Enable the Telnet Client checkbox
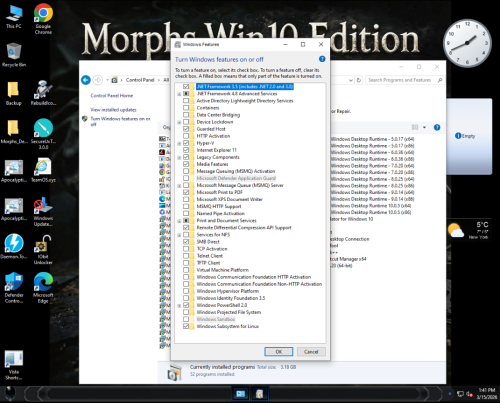The height and width of the screenshot is (403, 500). 186,256
